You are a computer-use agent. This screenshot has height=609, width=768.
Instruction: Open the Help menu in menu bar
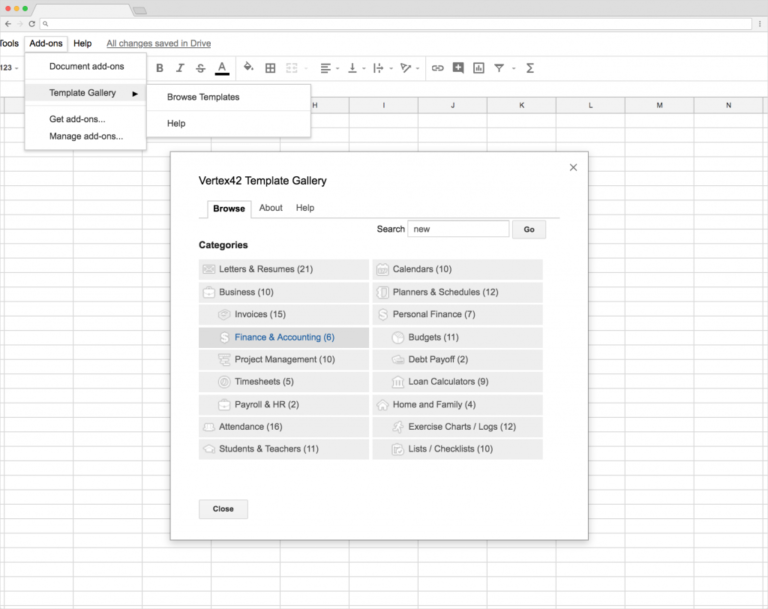click(82, 43)
